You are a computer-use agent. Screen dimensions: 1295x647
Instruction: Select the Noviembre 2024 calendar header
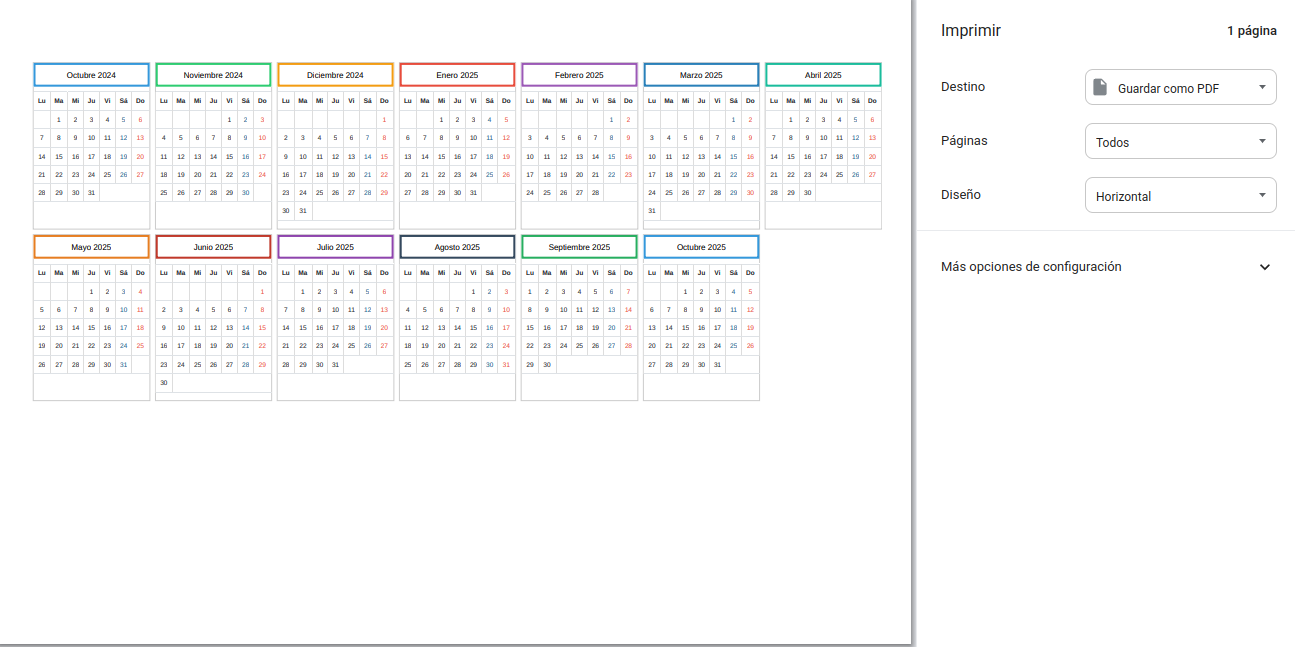[x=213, y=75]
